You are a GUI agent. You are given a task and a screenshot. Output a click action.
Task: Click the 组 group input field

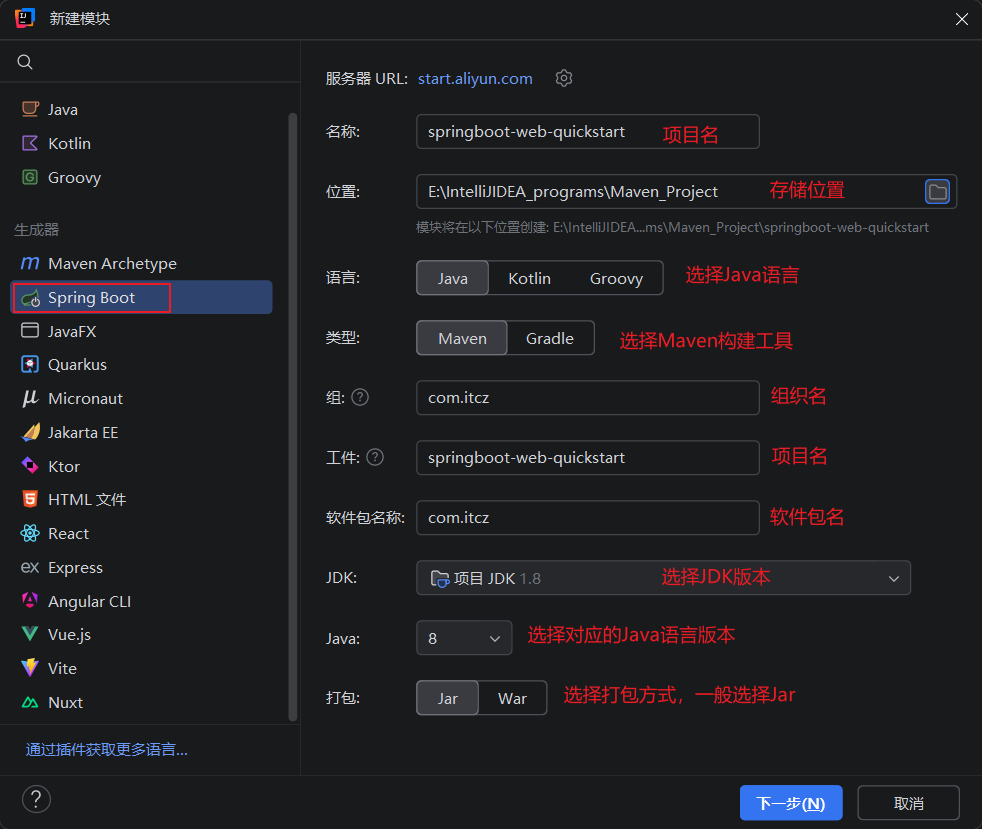(x=587, y=398)
